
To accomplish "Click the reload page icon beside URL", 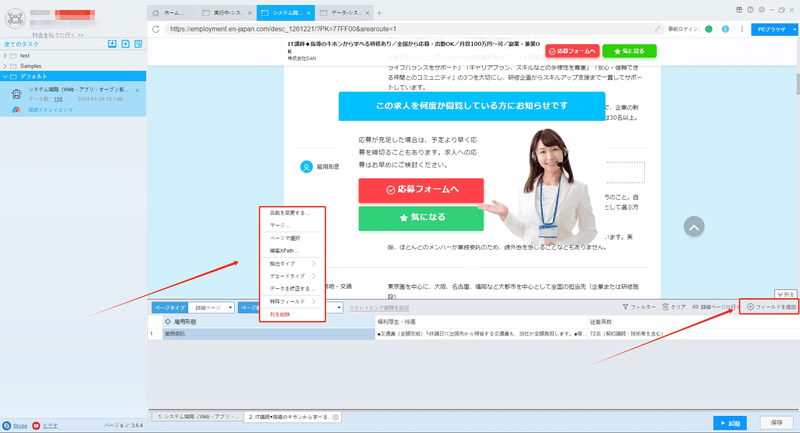I will (156, 29).
